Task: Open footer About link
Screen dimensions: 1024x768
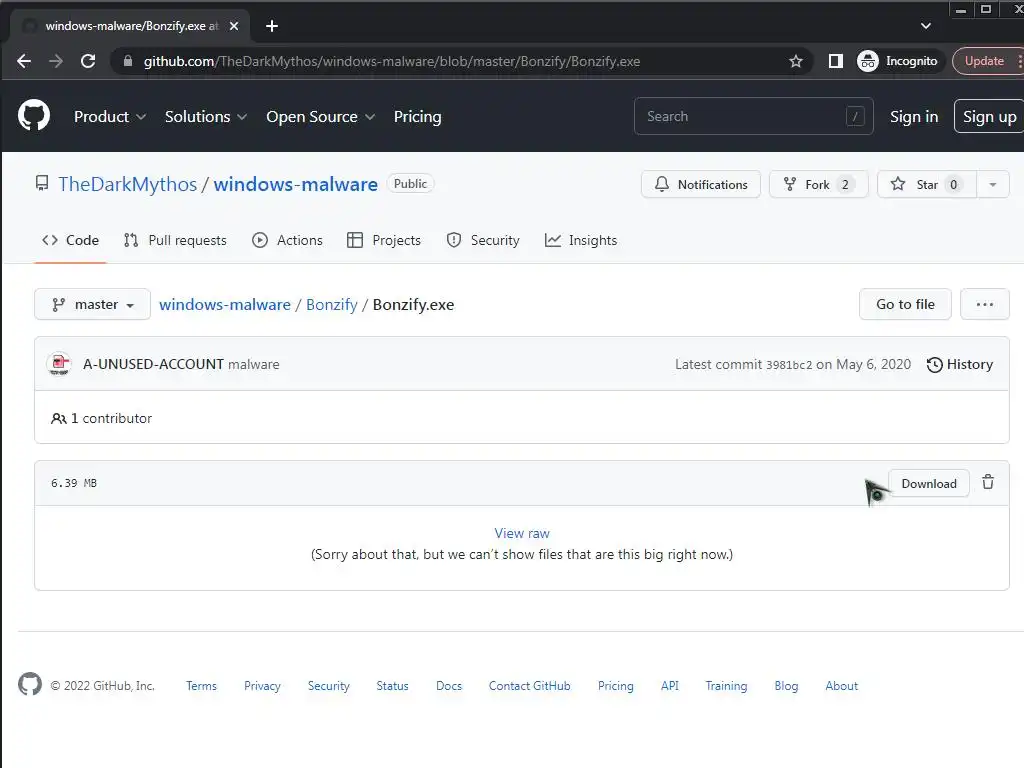Action: [841, 686]
